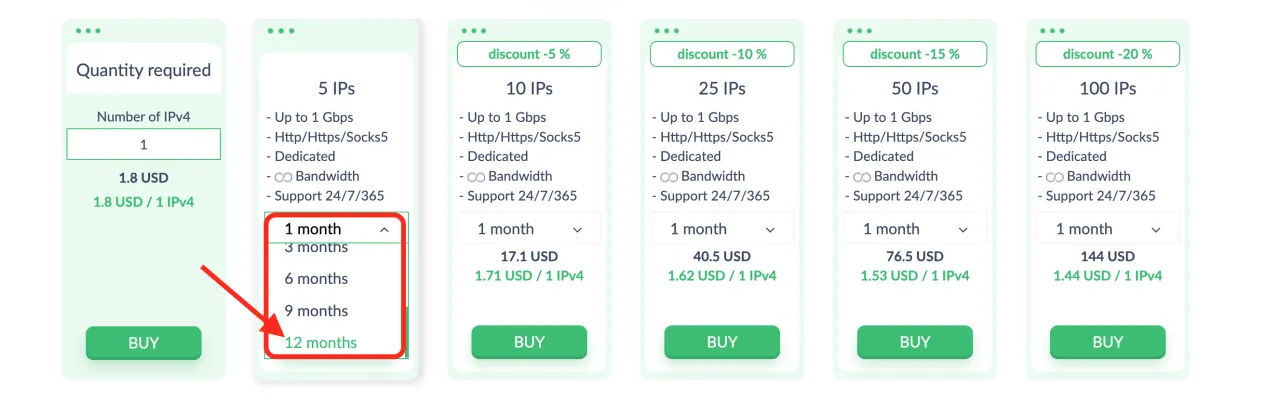
Task: Expand the 25 IPs month selector
Action: click(721, 229)
